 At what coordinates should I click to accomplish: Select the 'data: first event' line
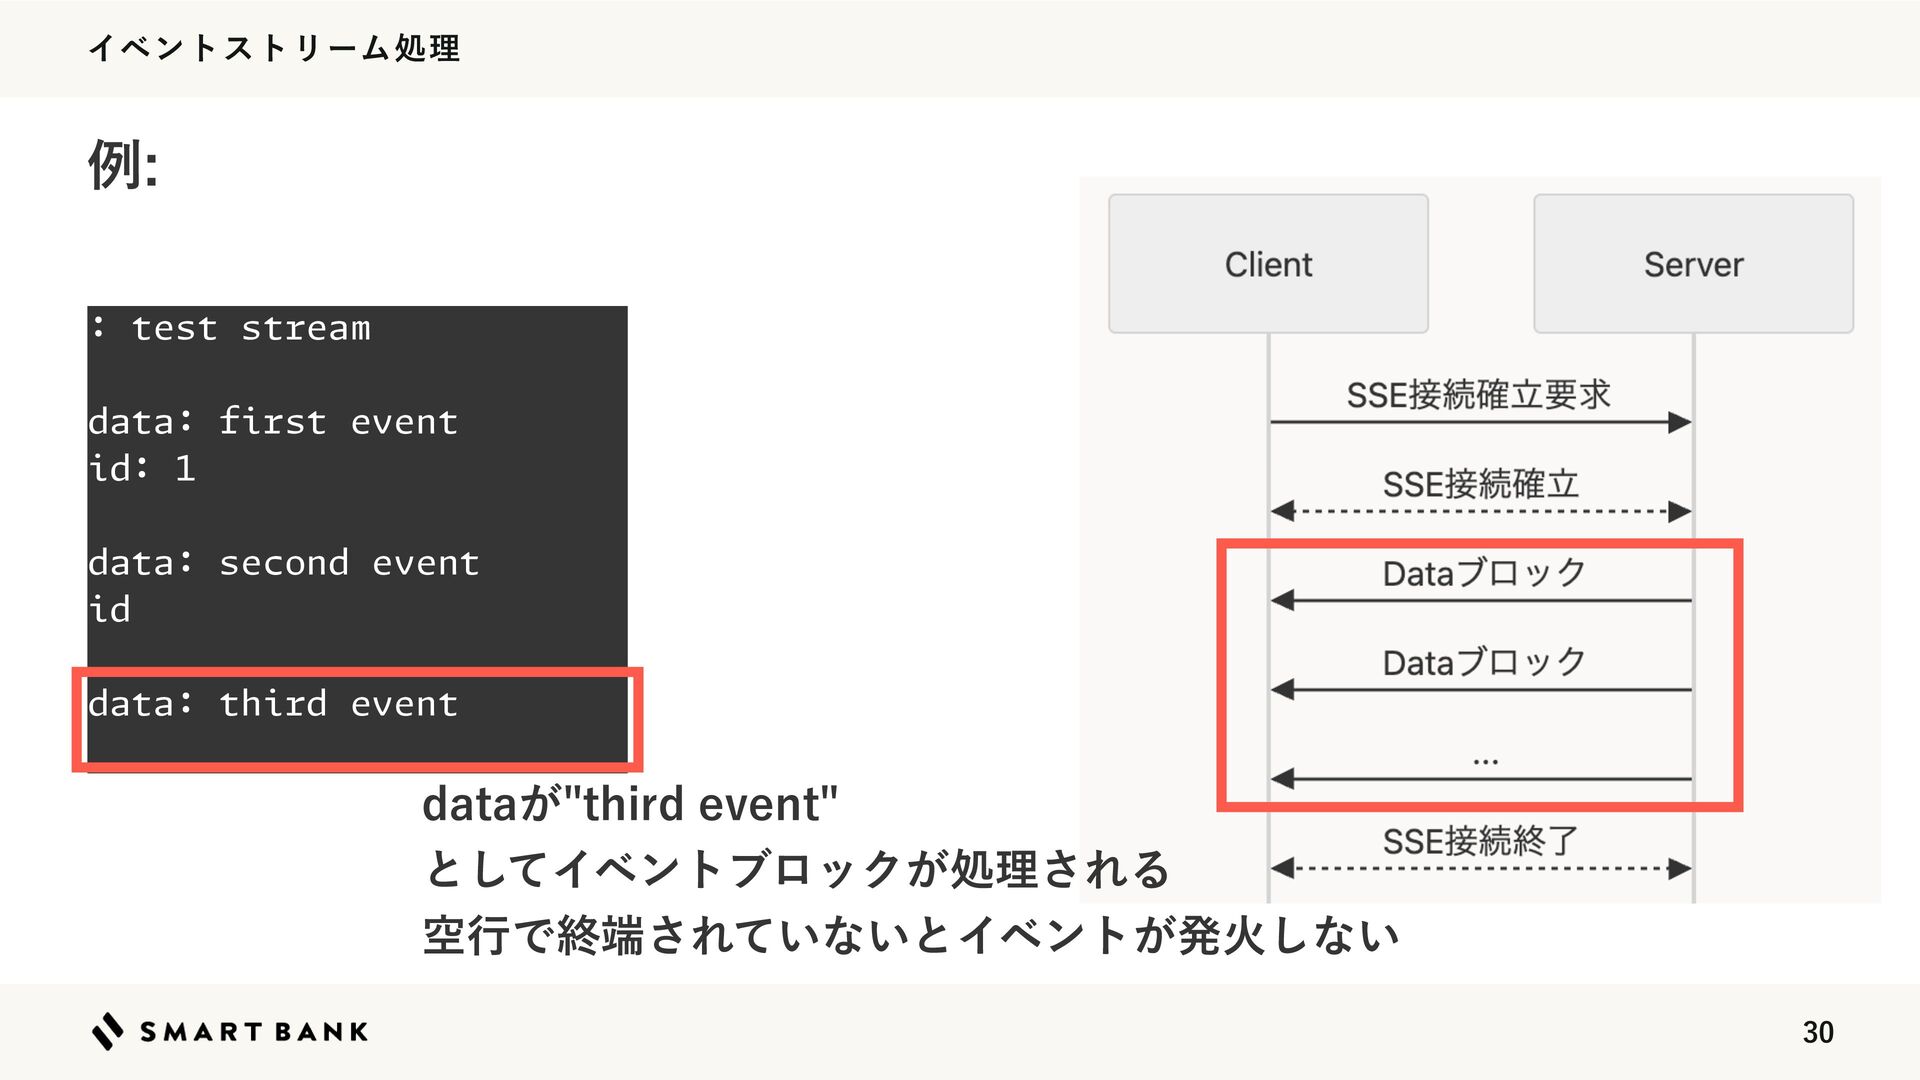pos(273,422)
